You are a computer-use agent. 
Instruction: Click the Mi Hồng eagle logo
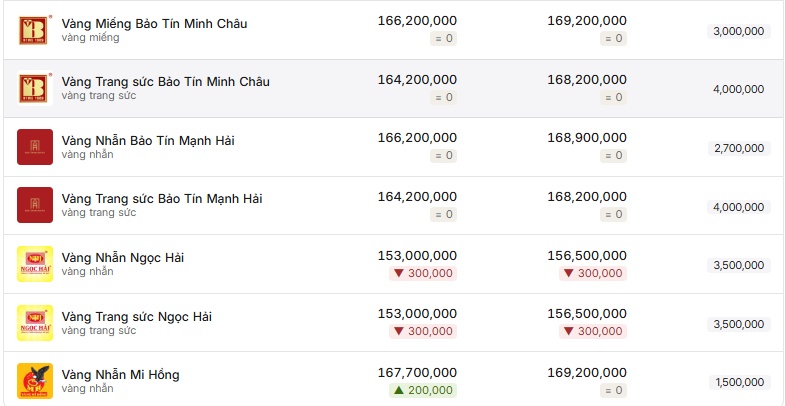point(35,381)
